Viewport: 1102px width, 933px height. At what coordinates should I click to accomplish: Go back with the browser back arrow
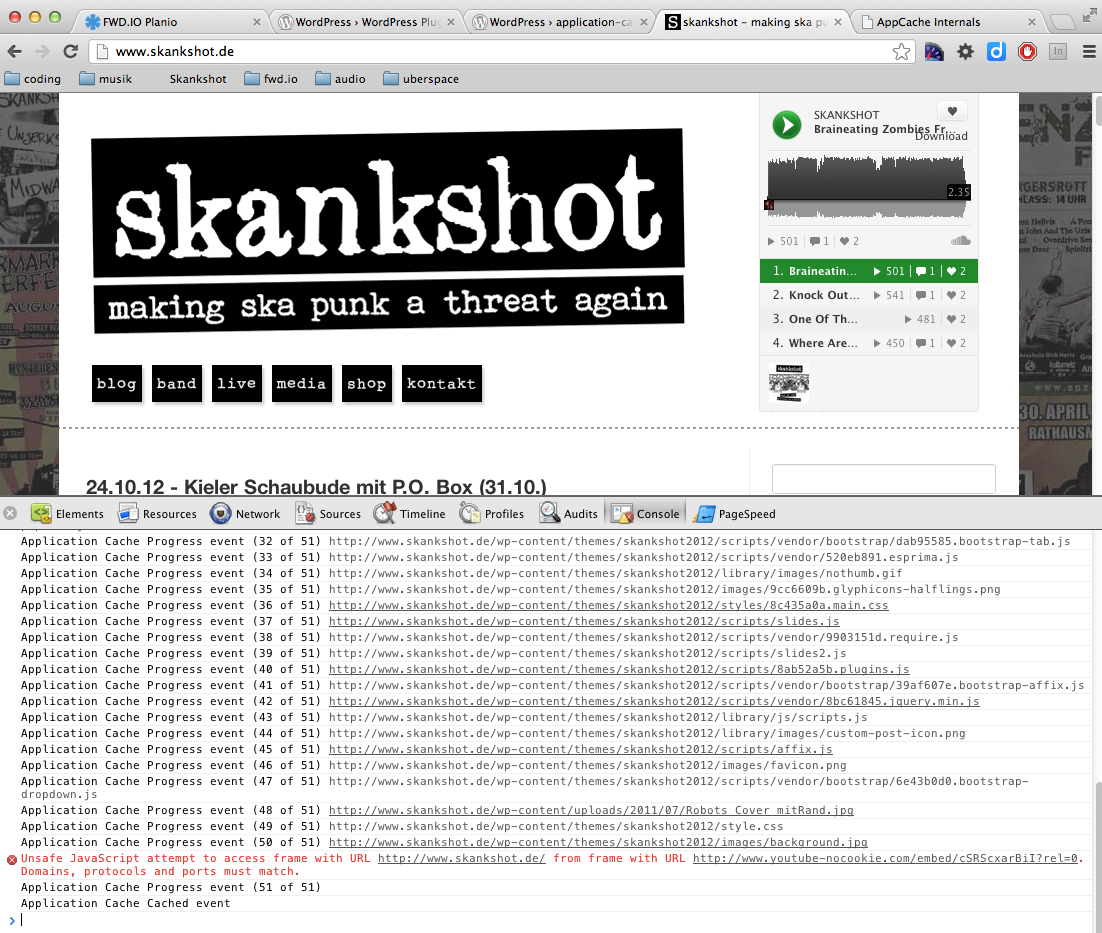pos(14,51)
